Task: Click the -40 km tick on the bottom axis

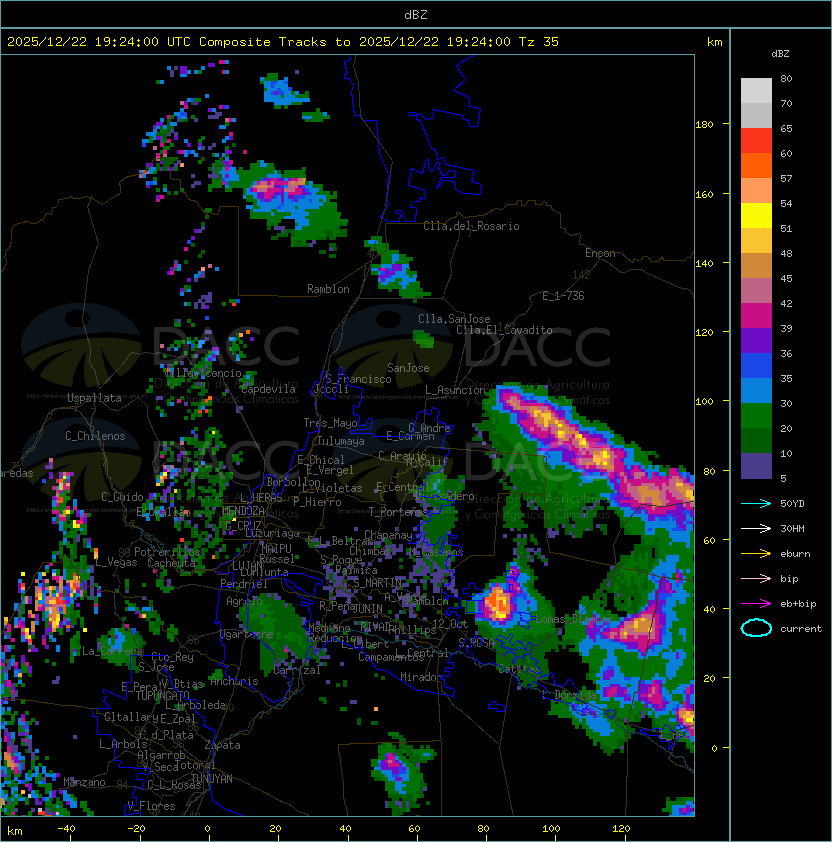Action: point(66,829)
